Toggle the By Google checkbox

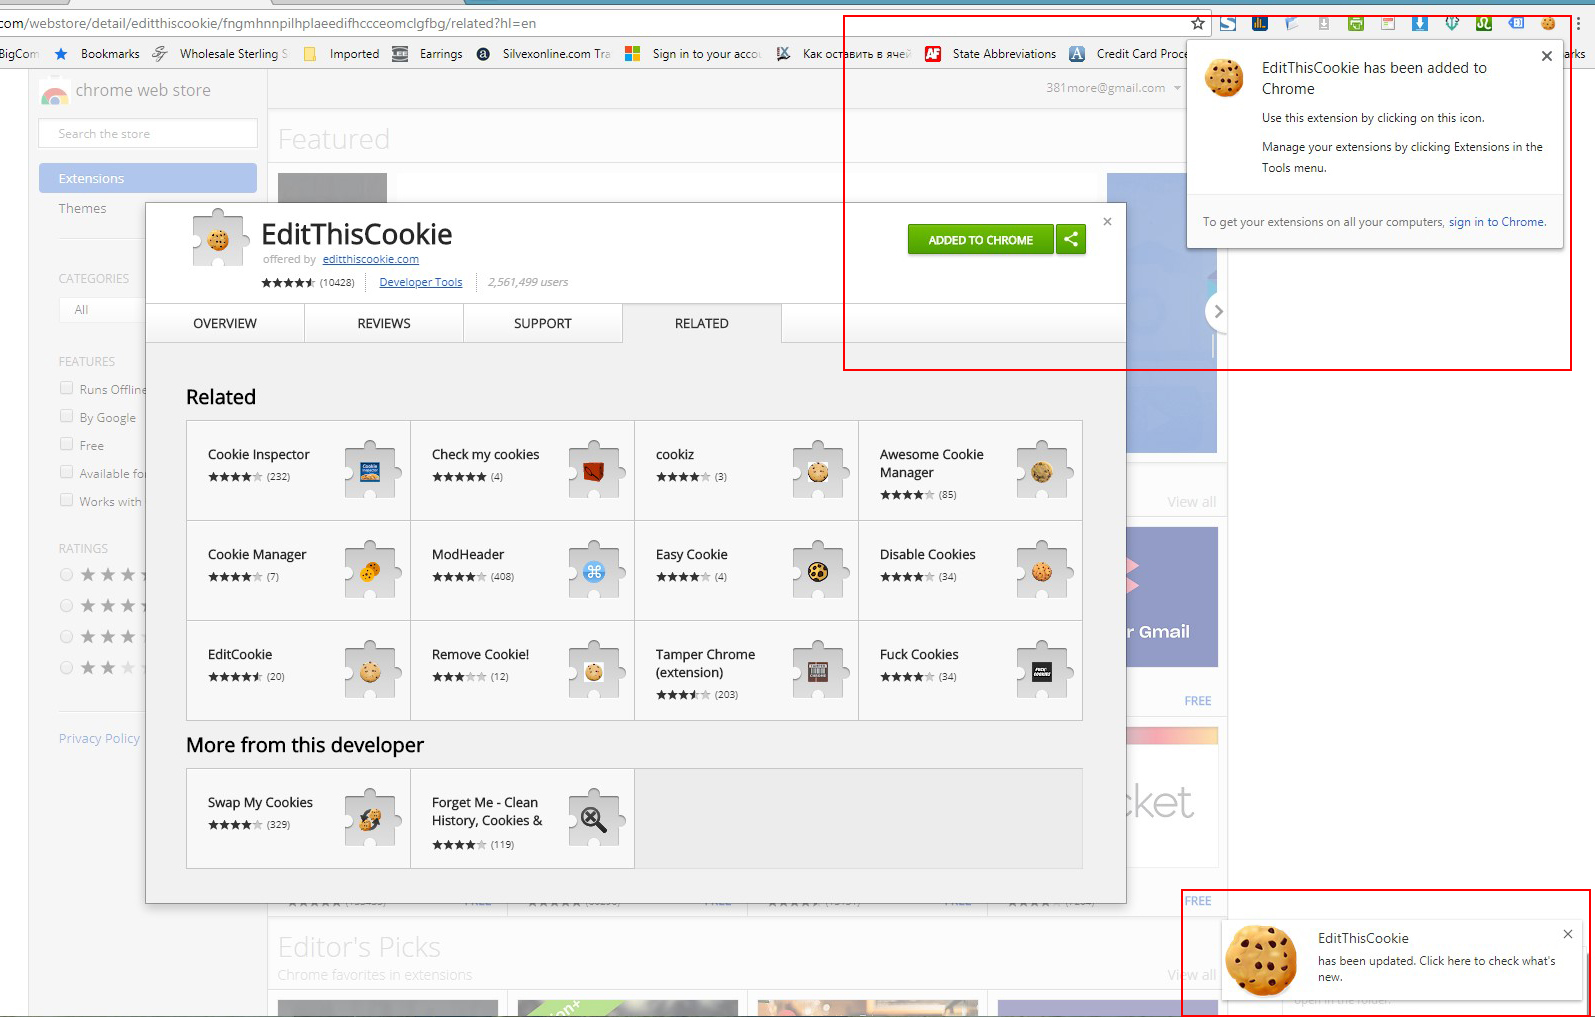(x=66, y=416)
